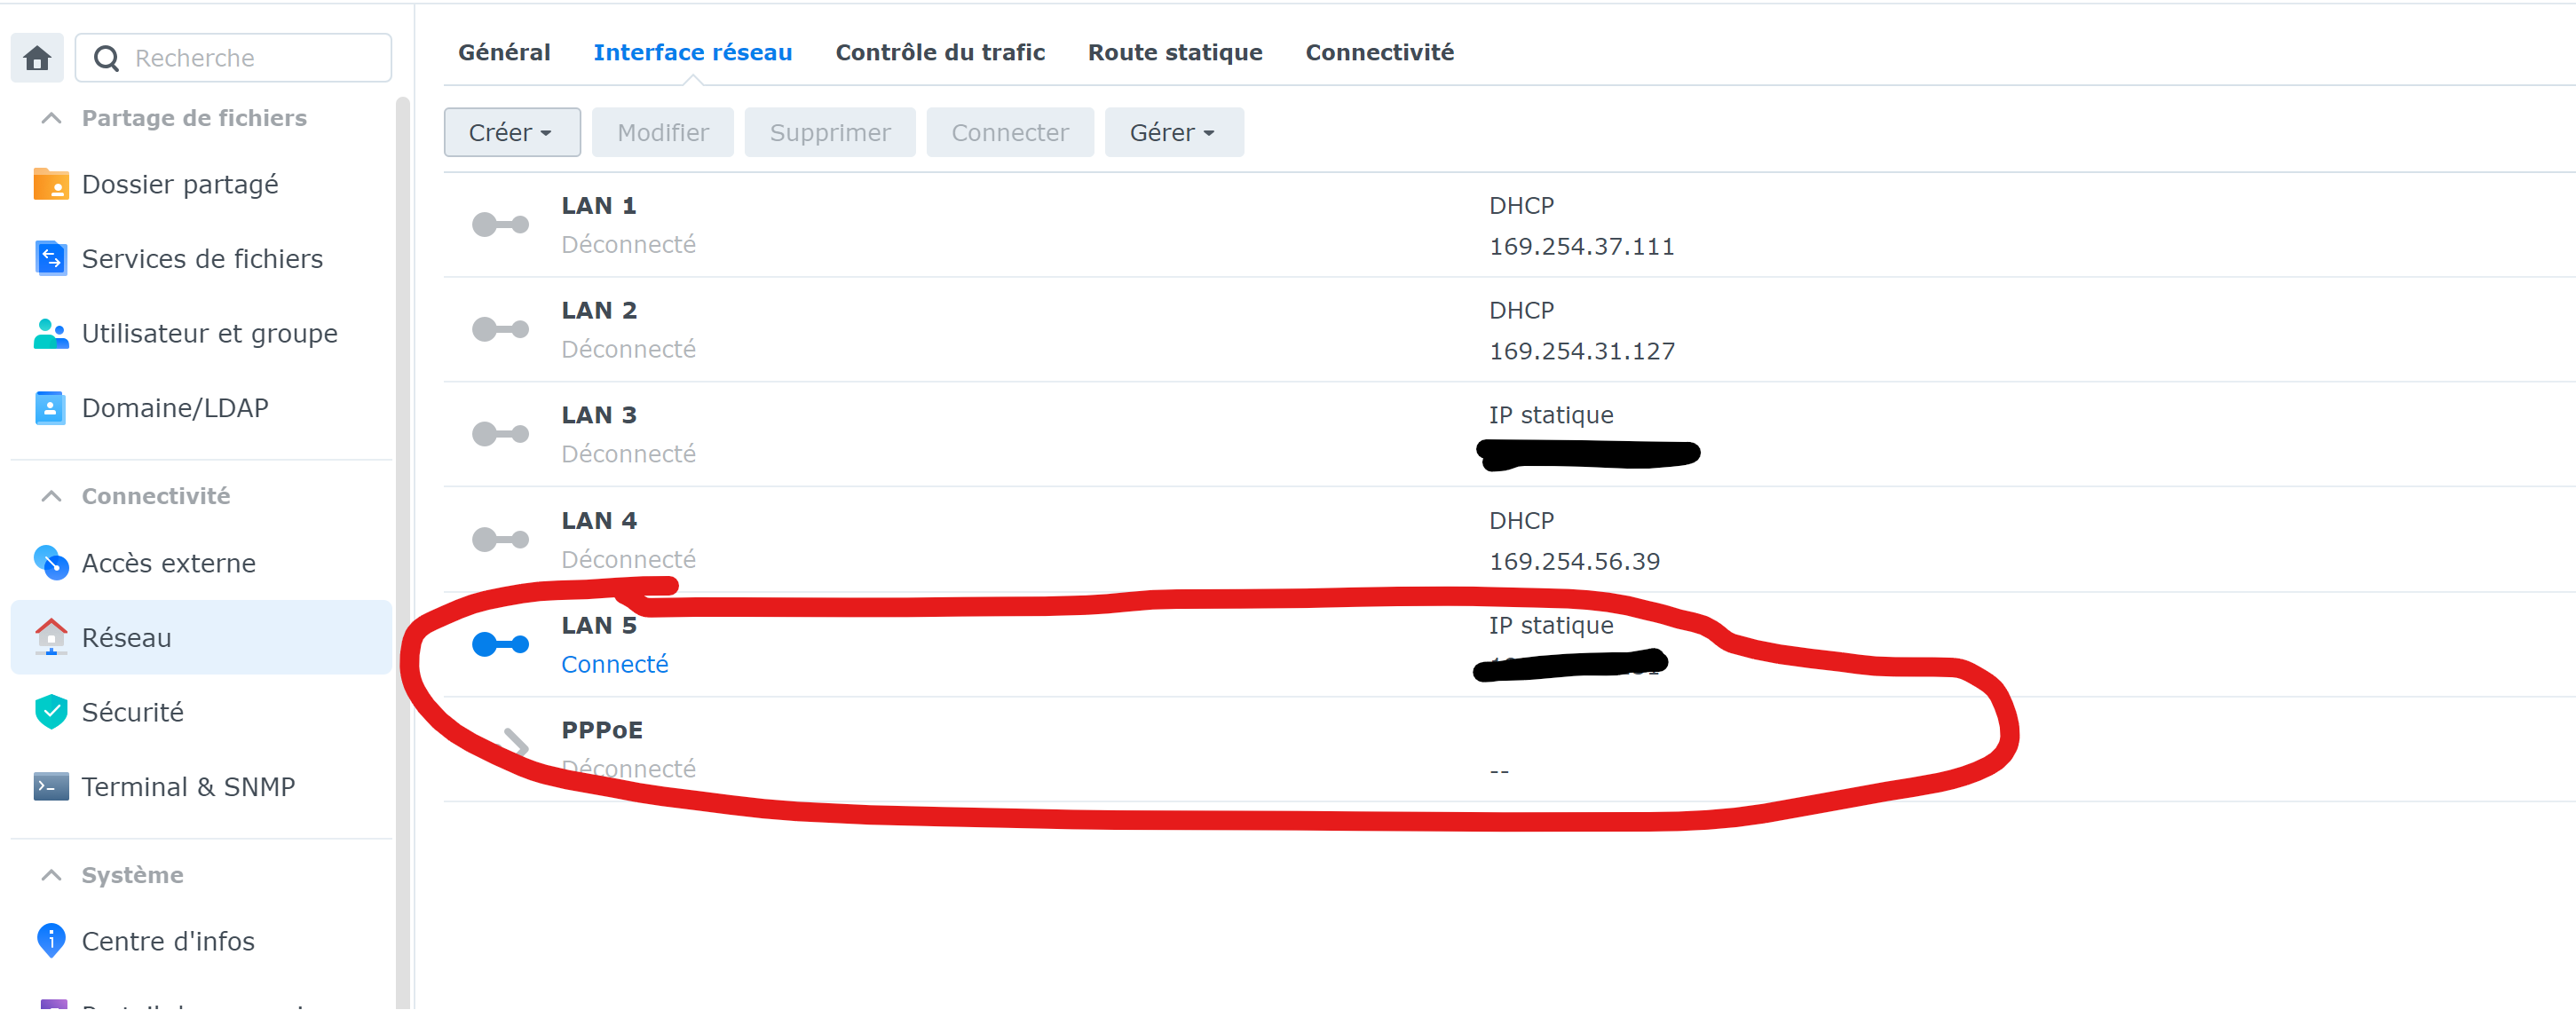Viewport: 2576px width, 1010px height.
Task: Select Utilisateur et groupe icon
Action: click(51, 333)
